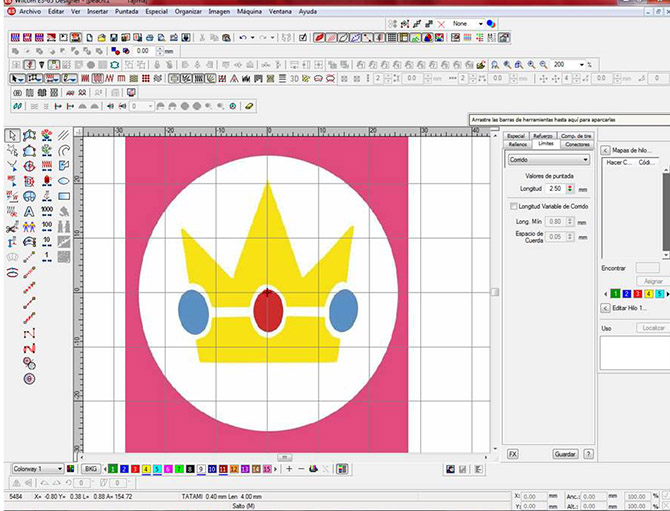Click the 3D stitch effect icon
Screen dimensions: 670x511
(294, 79)
